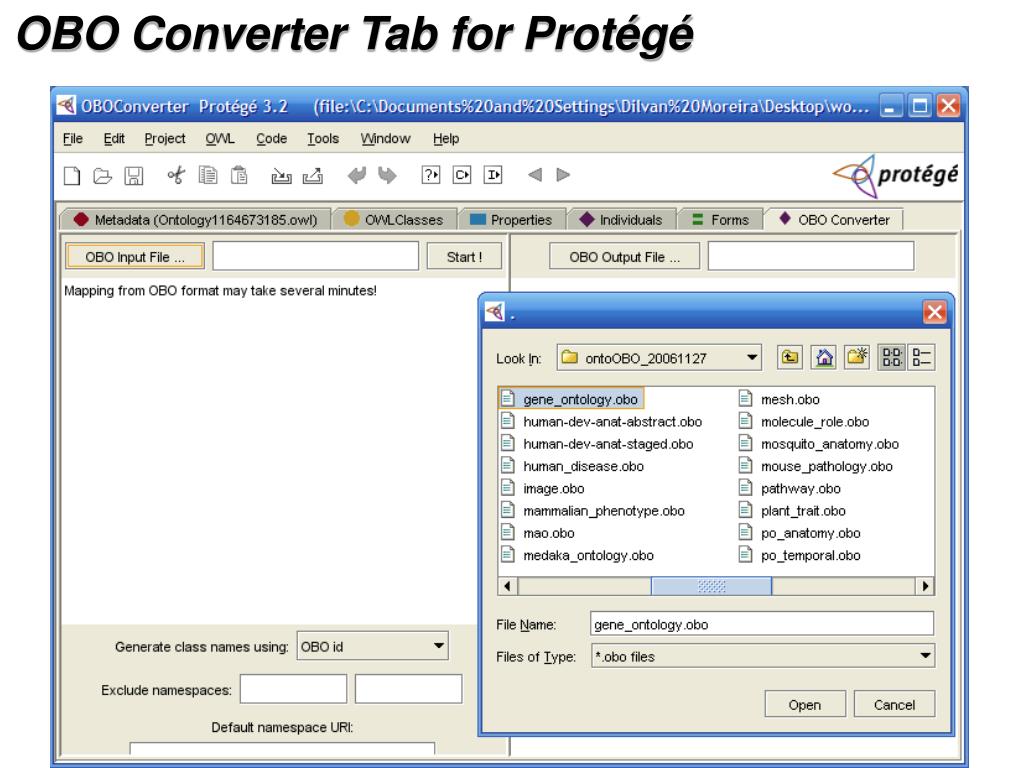This screenshot has width=1024, height=768.
Task: Go up one folder level in dialog
Action: (790, 357)
